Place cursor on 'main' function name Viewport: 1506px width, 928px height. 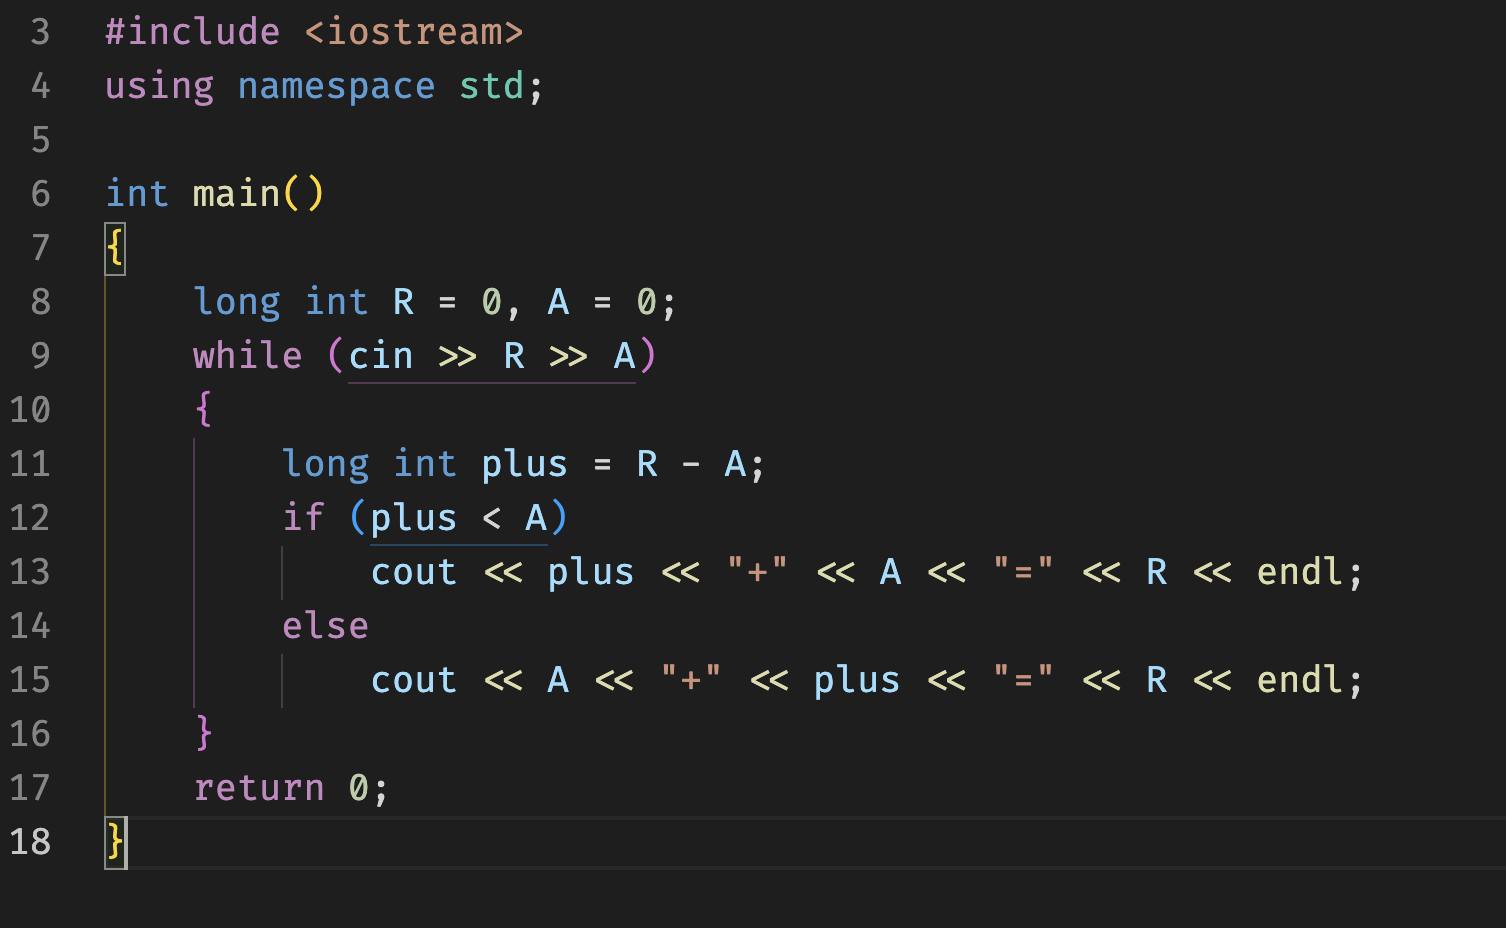(x=236, y=194)
